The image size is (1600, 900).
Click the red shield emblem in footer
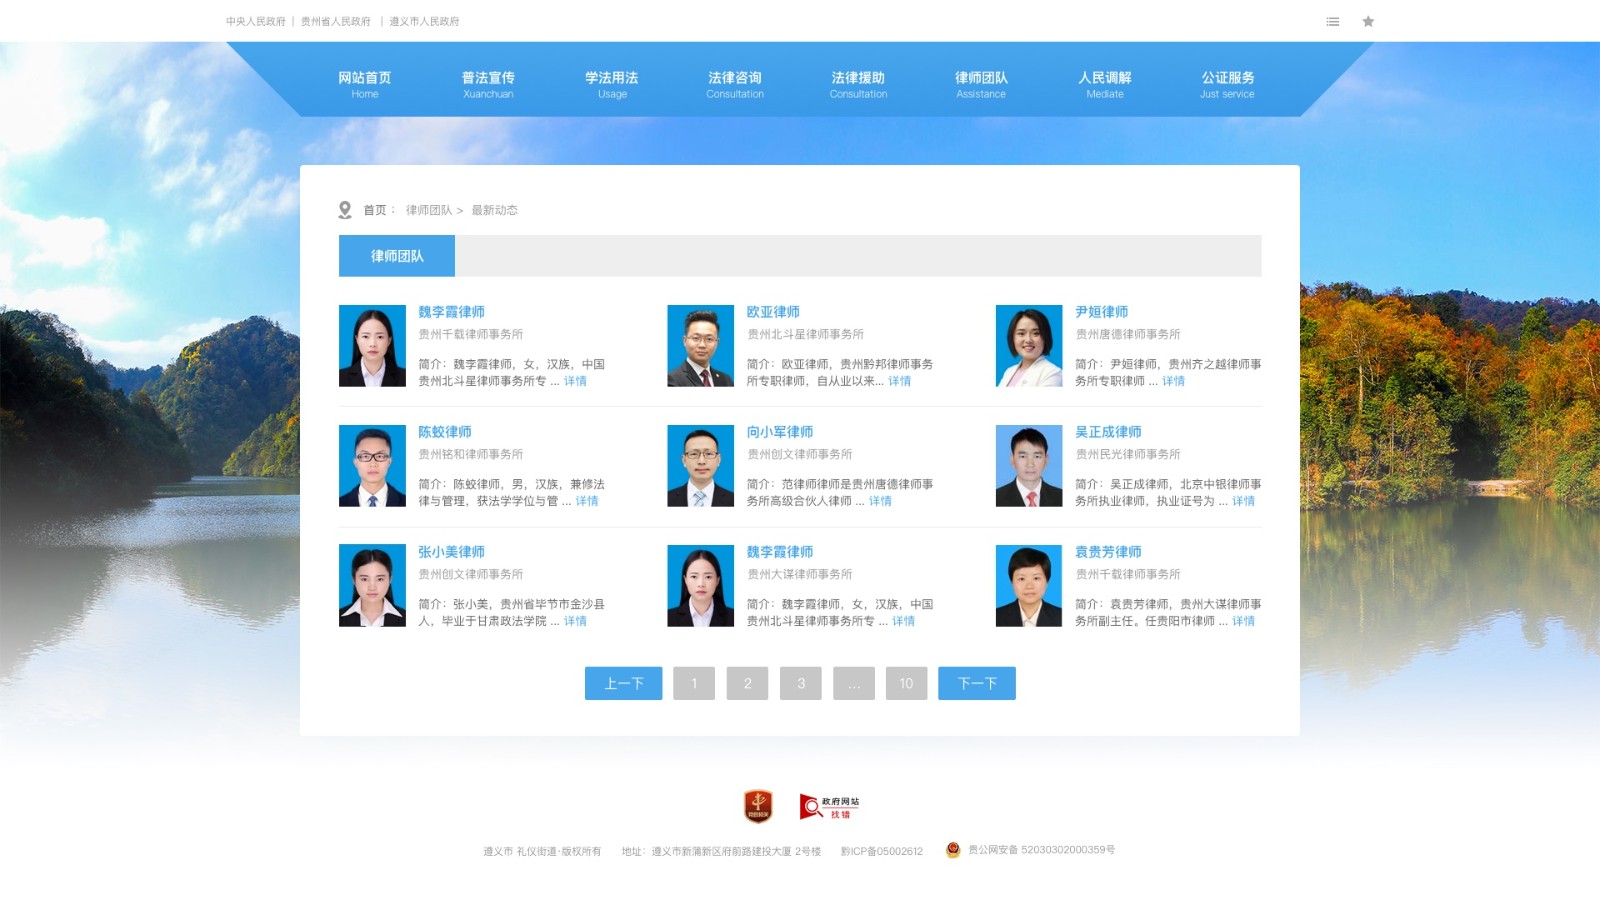(758, 805)
